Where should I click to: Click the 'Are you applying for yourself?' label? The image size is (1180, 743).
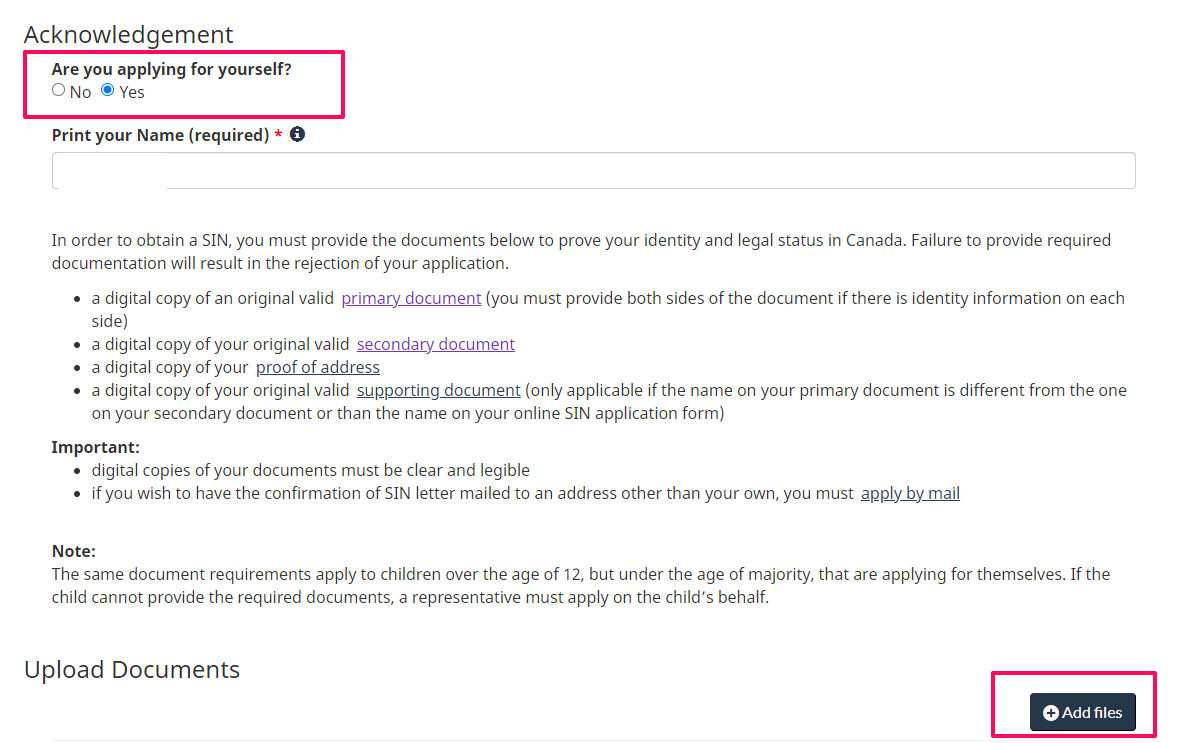coord(172,69)
